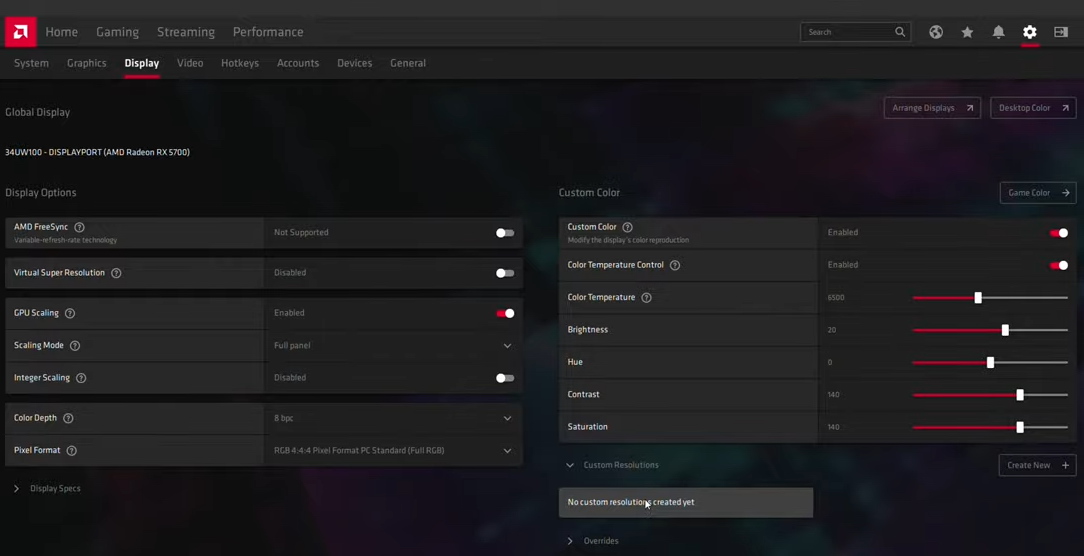Switch to Hotkeys settings tab

pyautogui.click(x=240, y=63)
